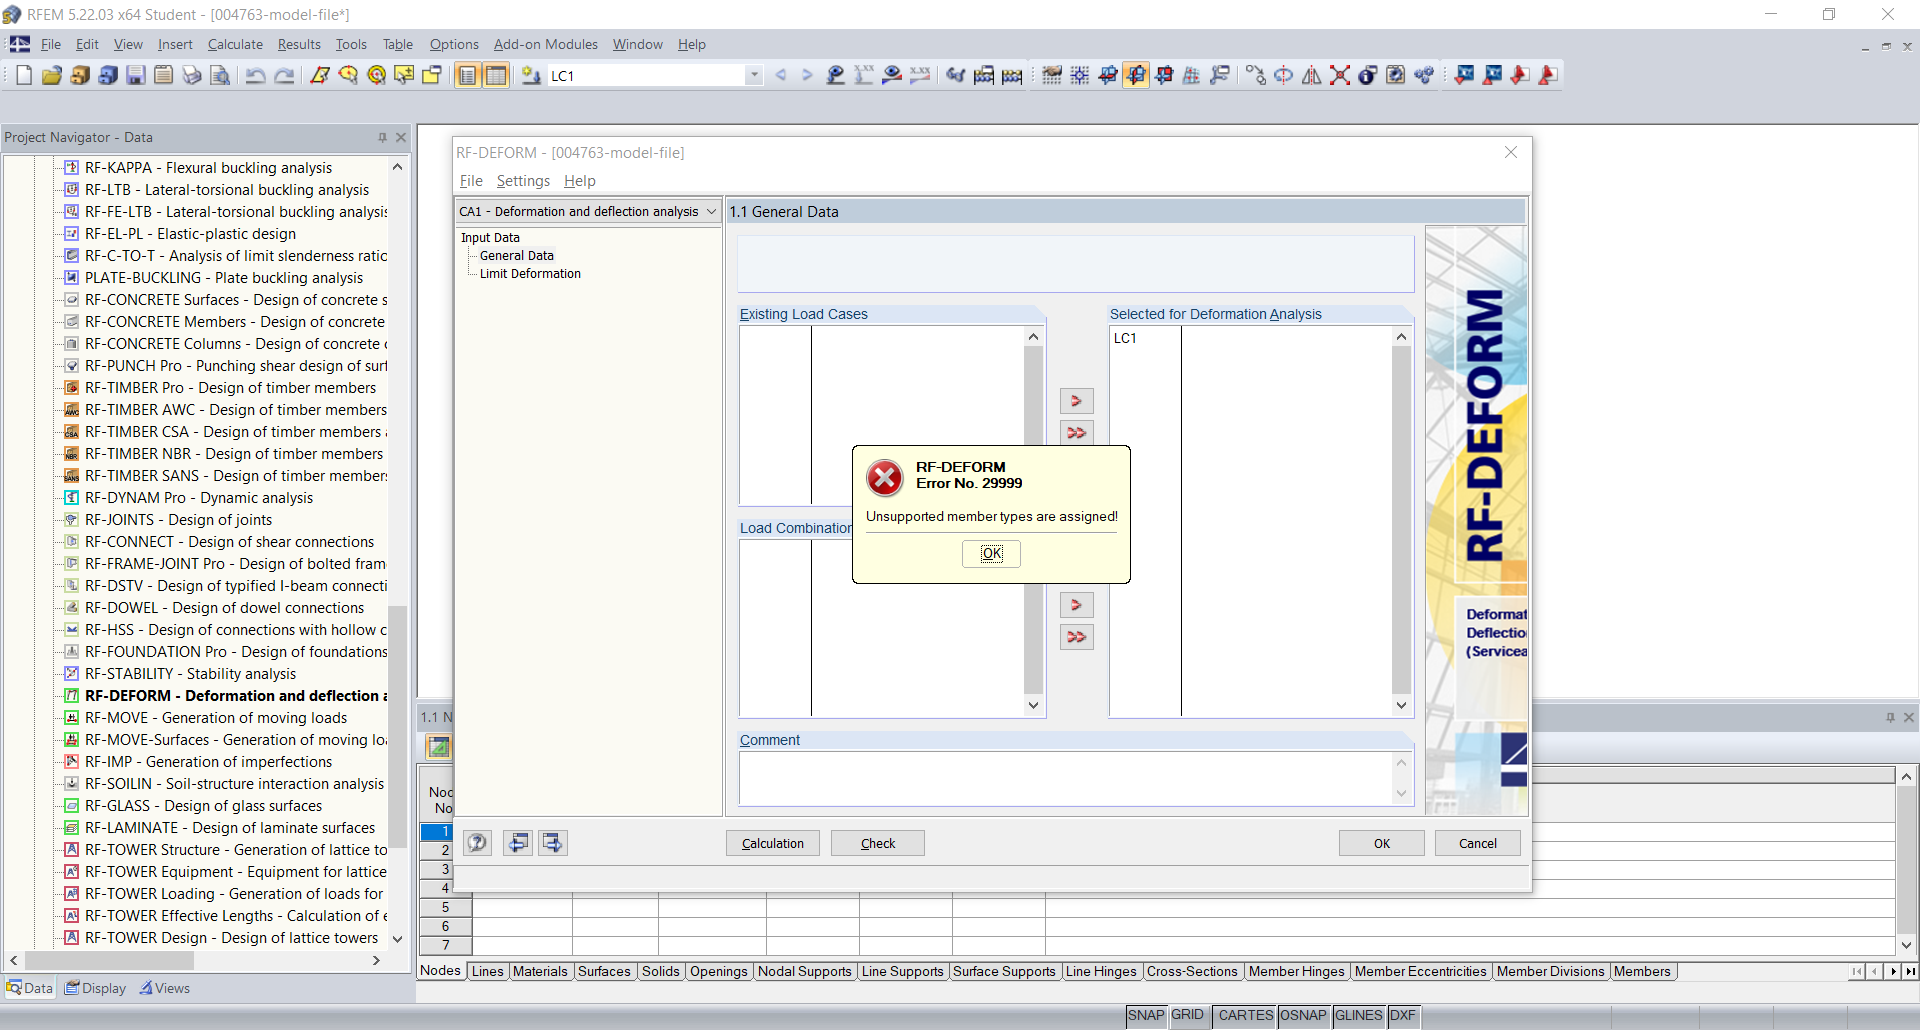Select Limit Deformation in the Input Data tree

(x=530, y=274)
